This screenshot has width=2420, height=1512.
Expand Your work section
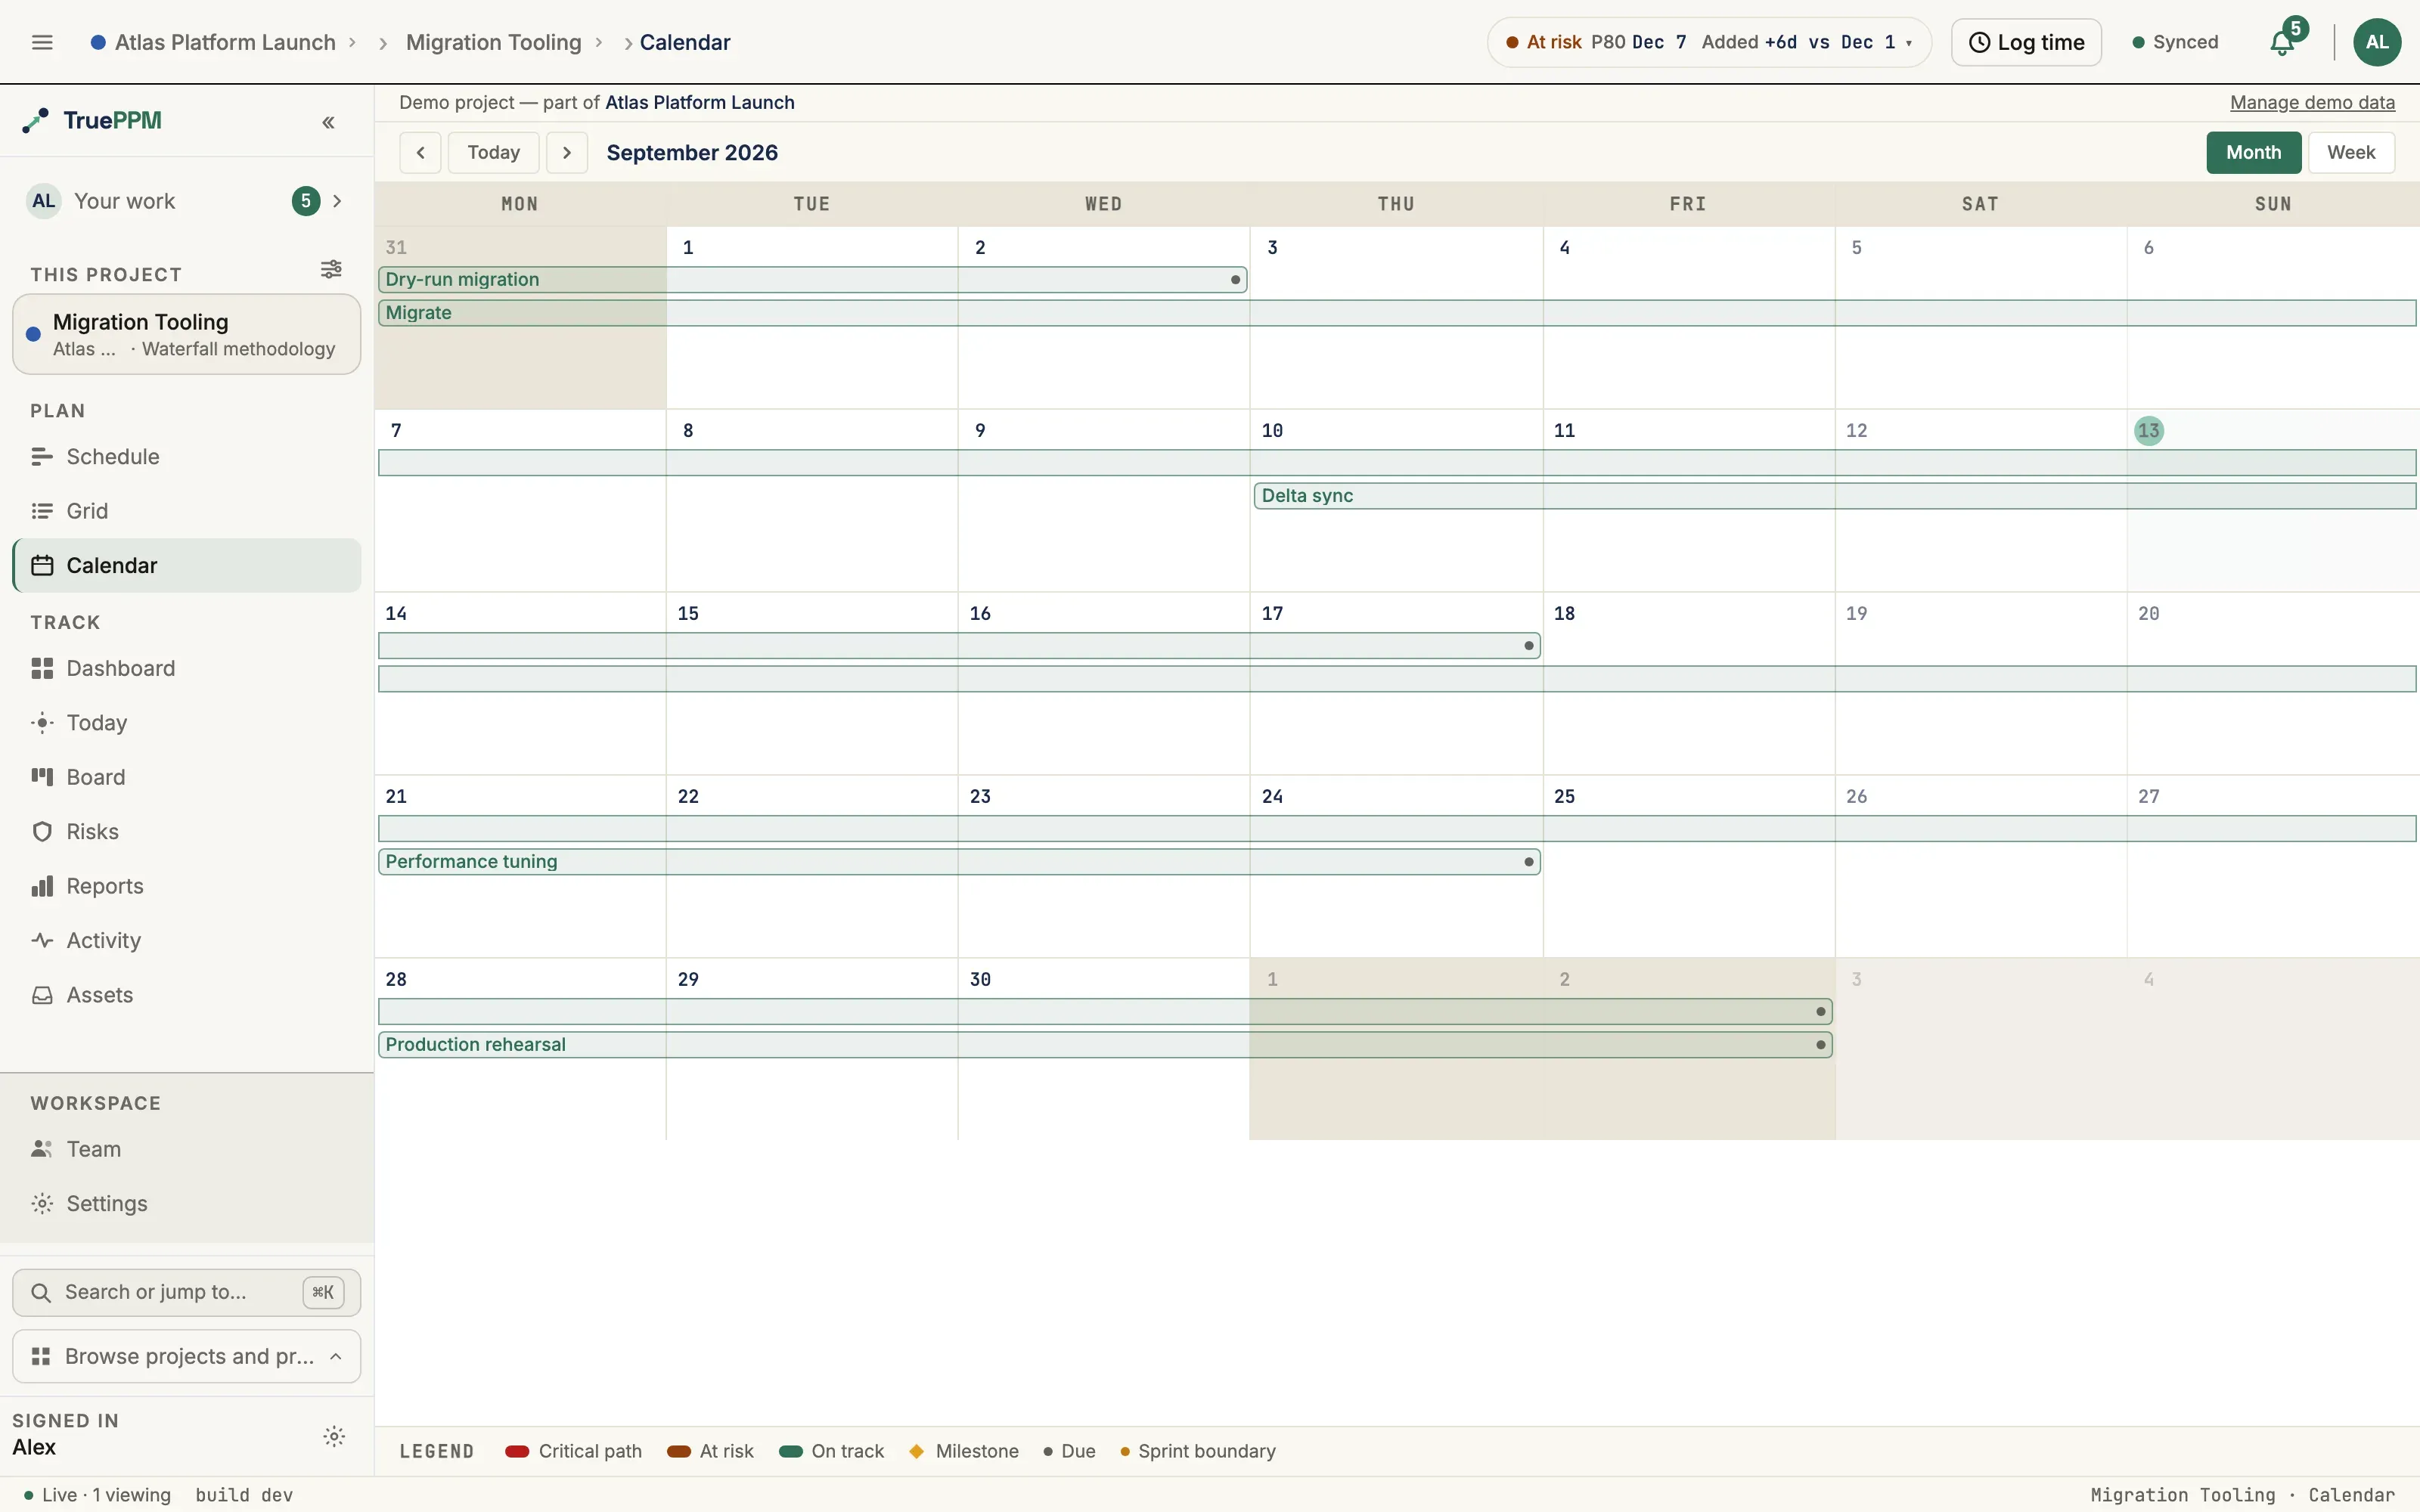click(x=187, y=201)
